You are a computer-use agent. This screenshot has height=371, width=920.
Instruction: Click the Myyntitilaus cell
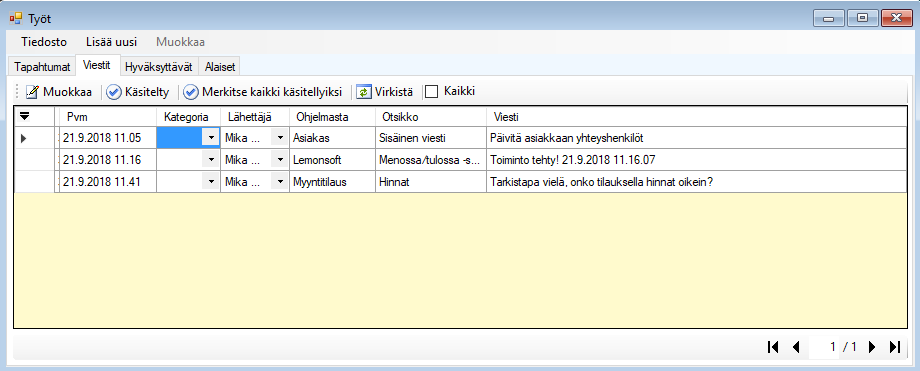[x=332, y=182]
